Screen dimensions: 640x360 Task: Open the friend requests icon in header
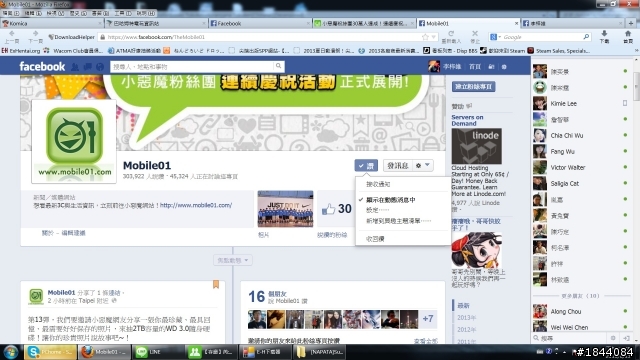pos(75,67)
